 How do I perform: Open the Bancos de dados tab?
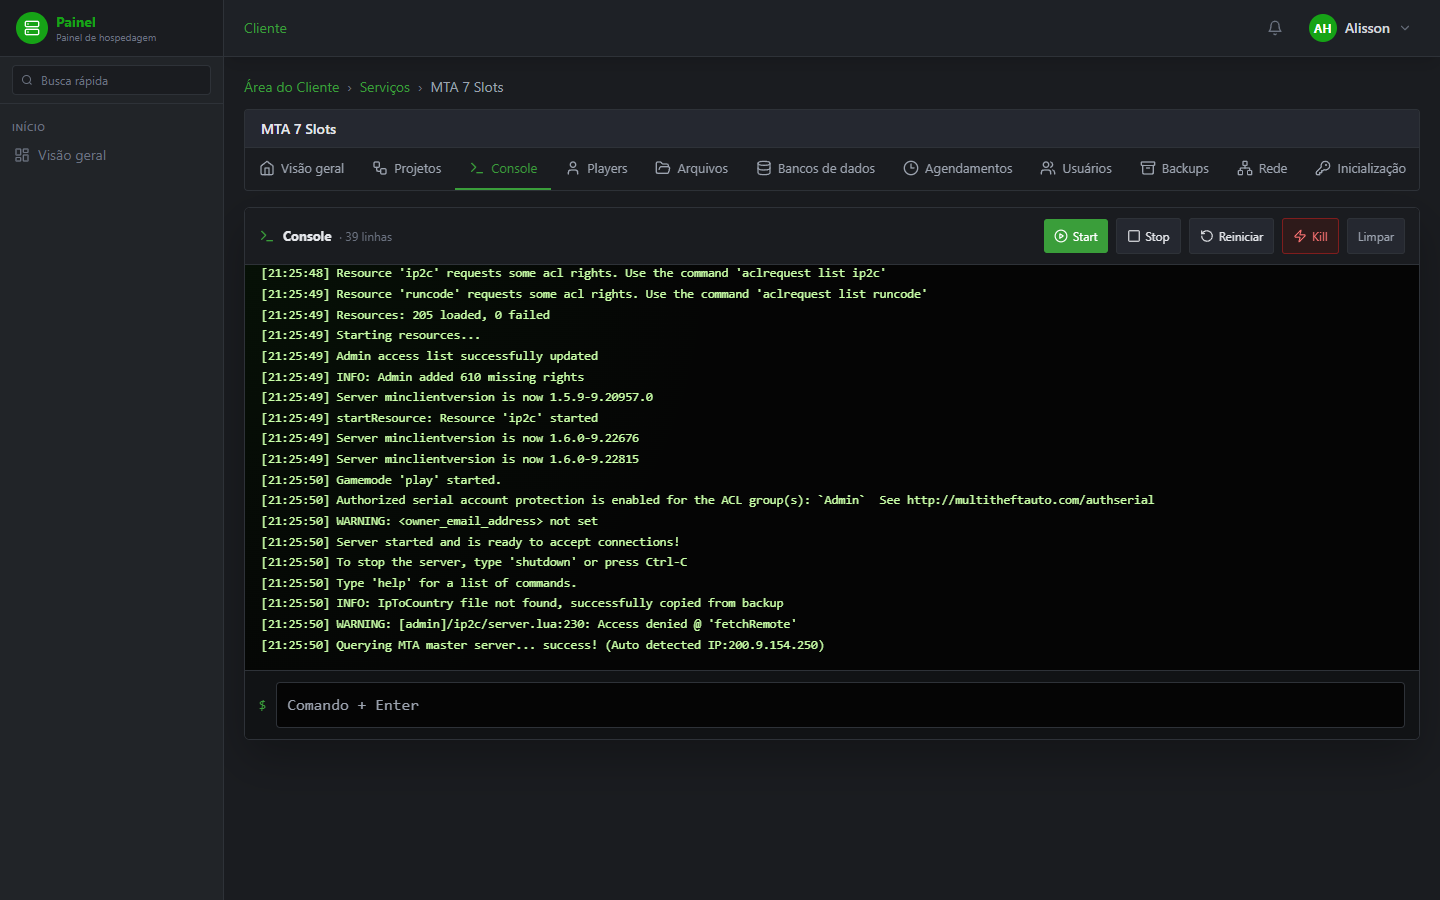pyautogui.click(x=816, y=168)
